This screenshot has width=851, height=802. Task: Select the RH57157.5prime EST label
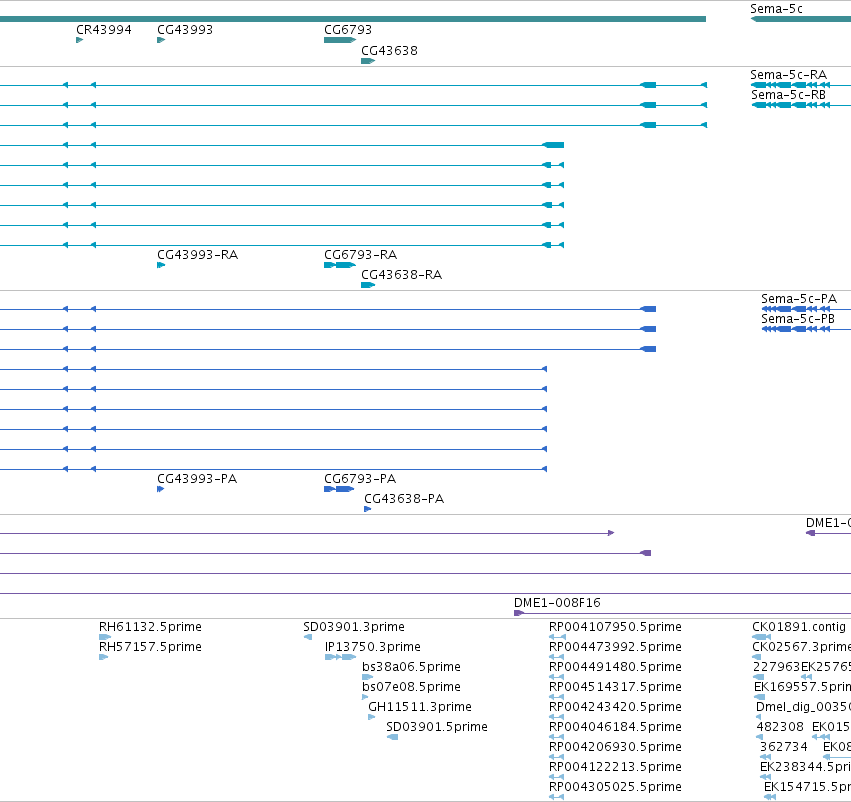pos(150,647)
